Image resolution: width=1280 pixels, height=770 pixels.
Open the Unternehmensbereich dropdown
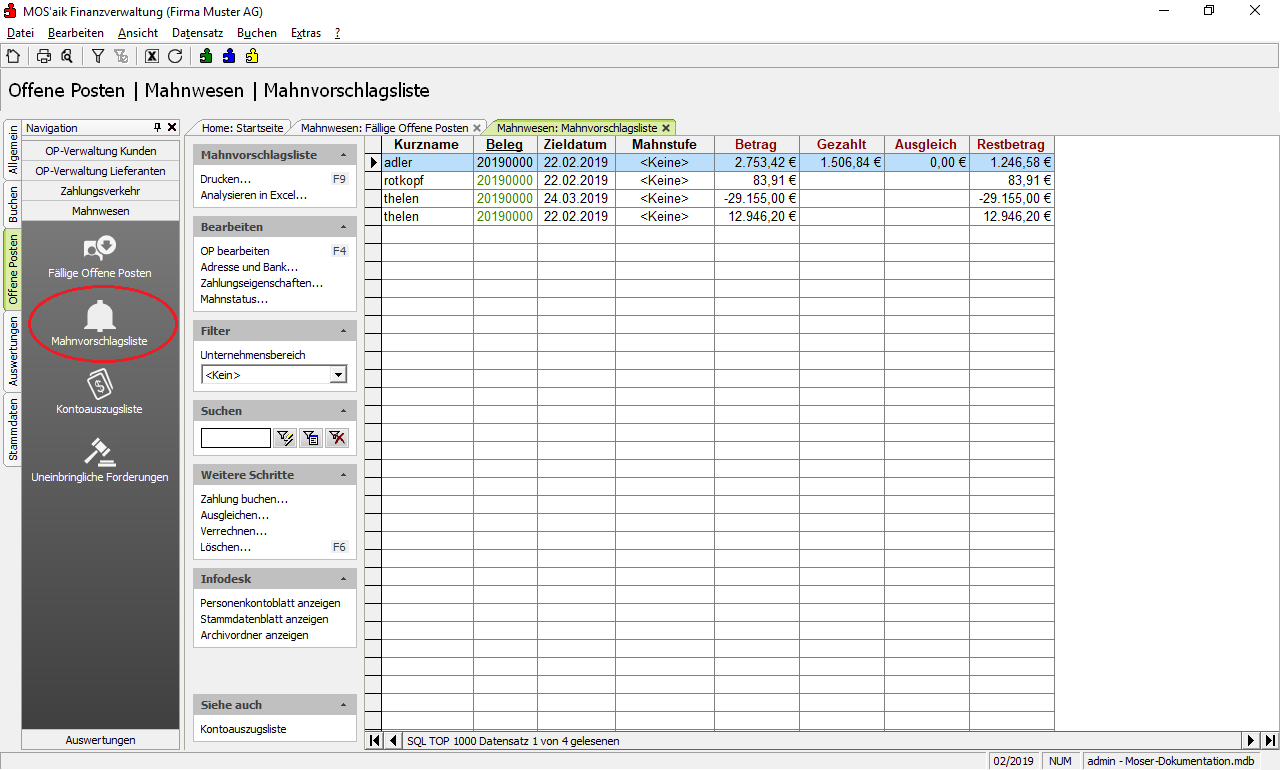338,375
